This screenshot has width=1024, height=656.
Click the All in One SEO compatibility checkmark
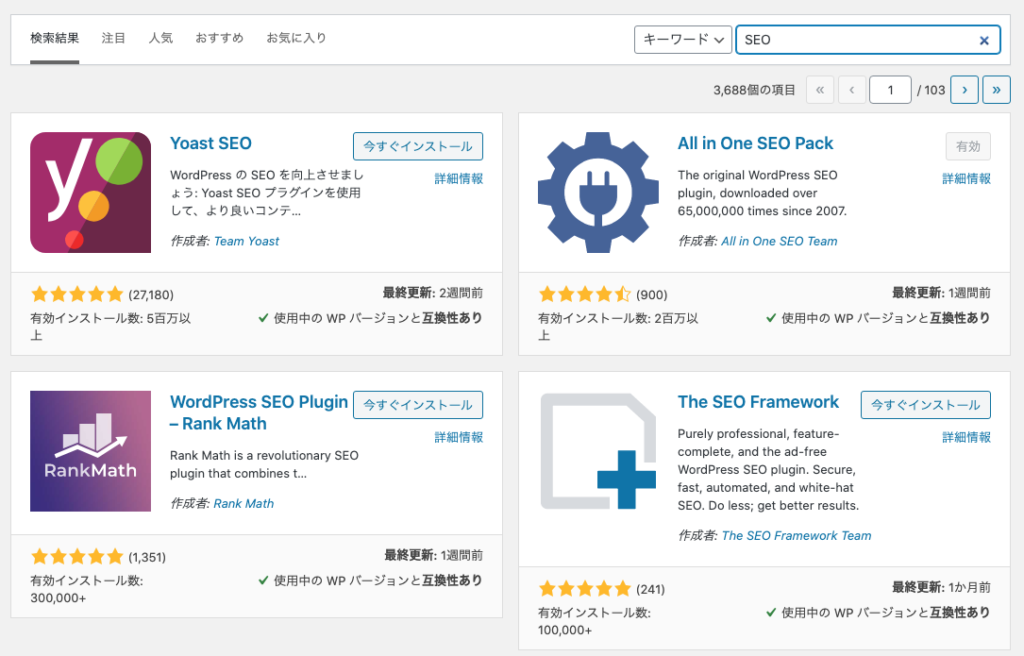pyautogui.click(x=771, y=318)
